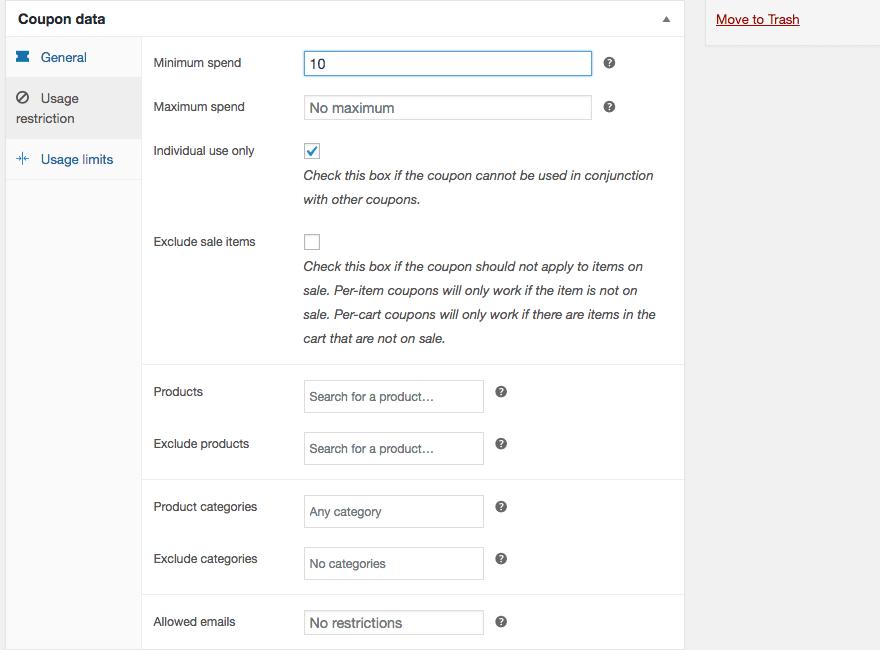Click the help icon next to Allowed emails

501,622
